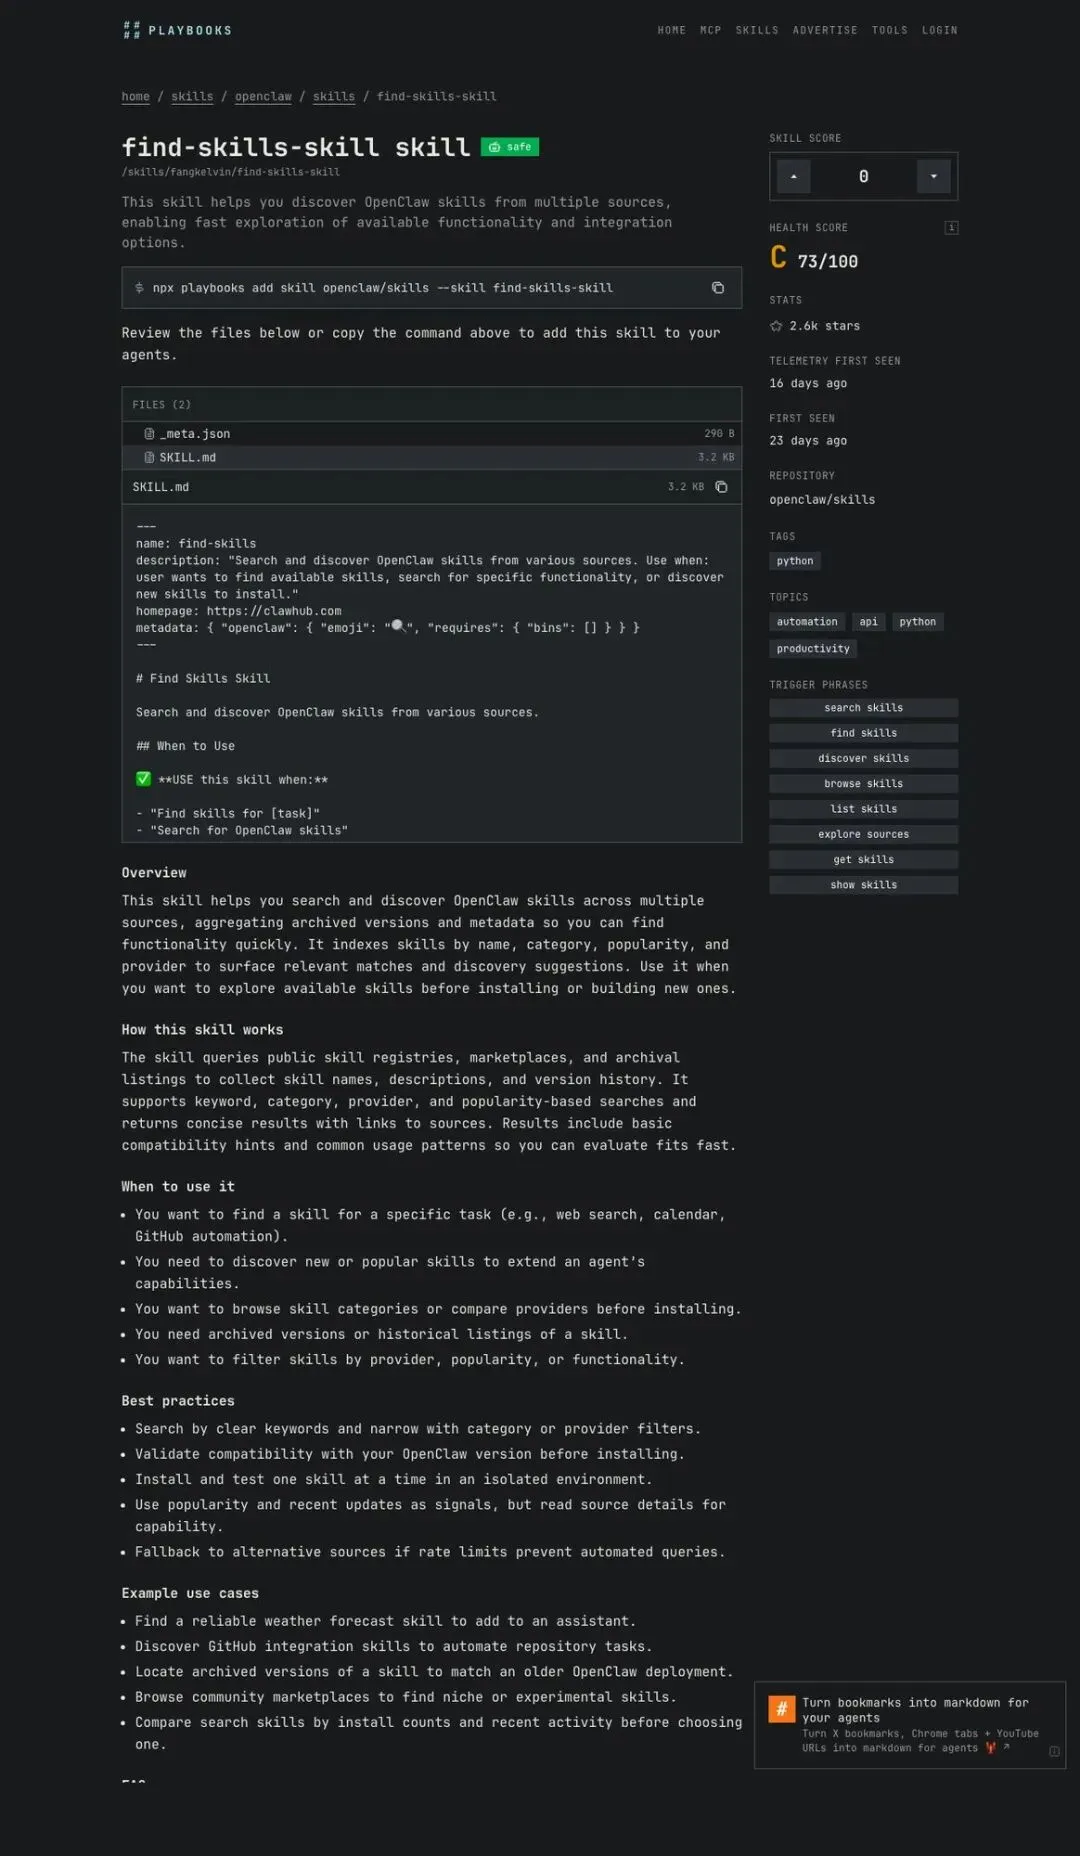Viewport: 1080px width, 1856px height.
Task: Select the python topic under Topics
Action: point(918,622)
